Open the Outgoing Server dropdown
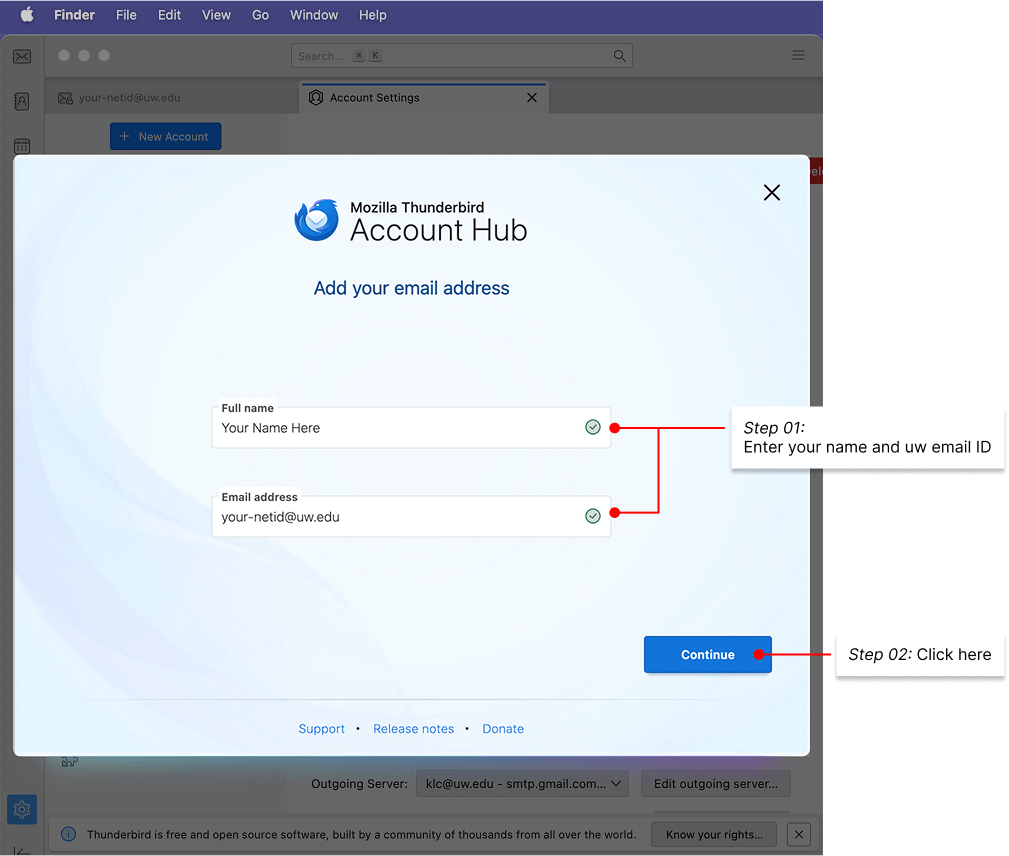 522,783
